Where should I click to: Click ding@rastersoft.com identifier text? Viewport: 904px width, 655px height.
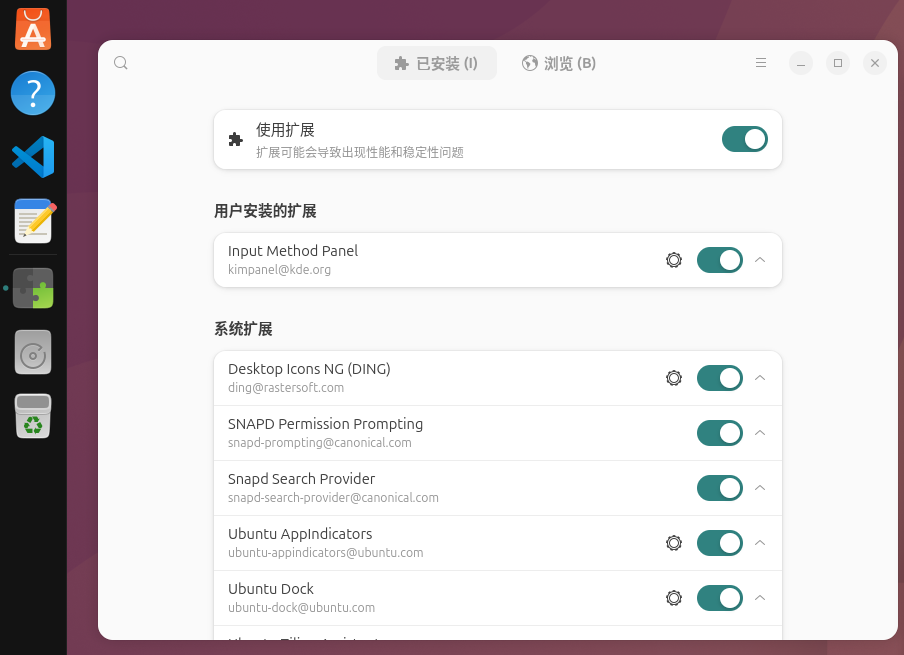(x=286, y=387)
